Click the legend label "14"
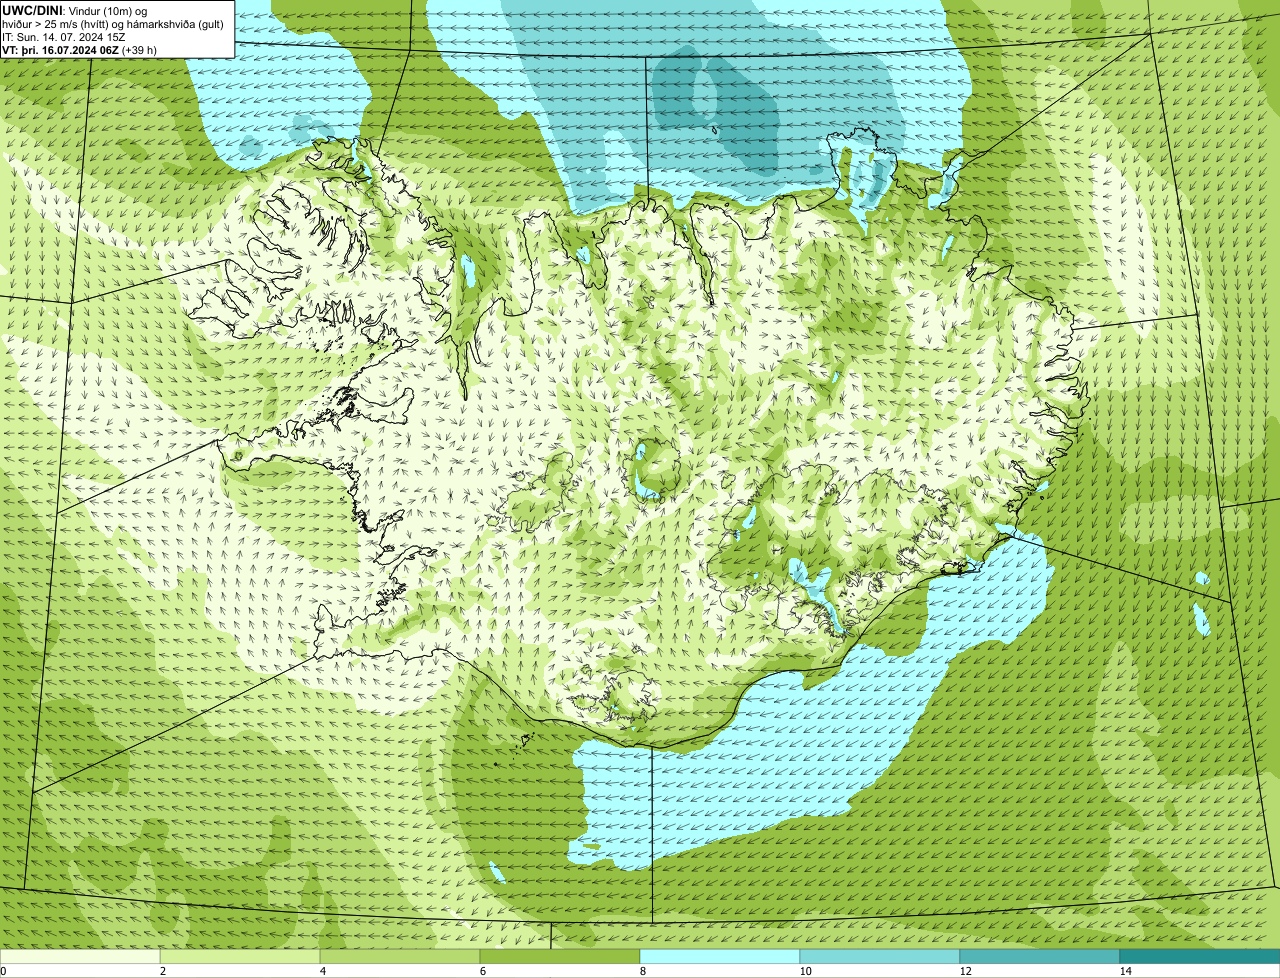 [x=1125, y=971]
